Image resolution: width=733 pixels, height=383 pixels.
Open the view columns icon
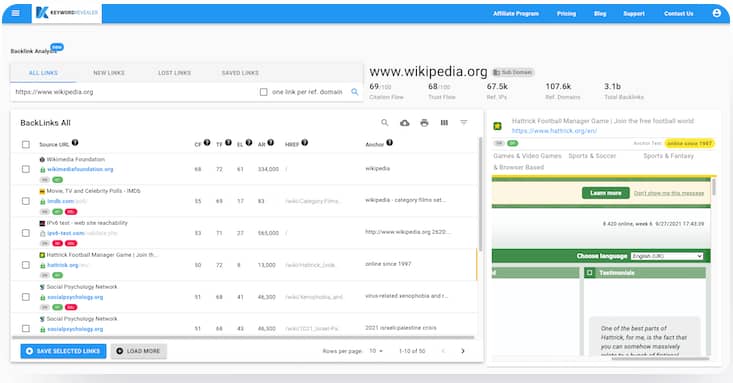pos(444,123)
